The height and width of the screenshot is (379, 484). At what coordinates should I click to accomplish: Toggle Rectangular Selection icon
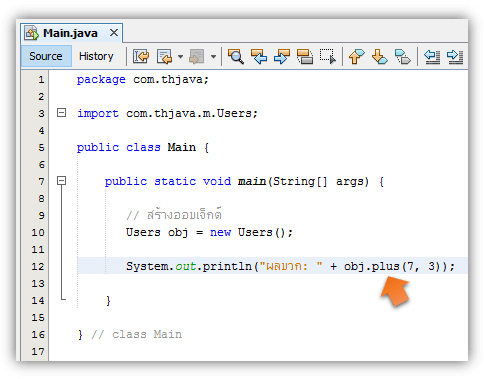tap(328, 56)
